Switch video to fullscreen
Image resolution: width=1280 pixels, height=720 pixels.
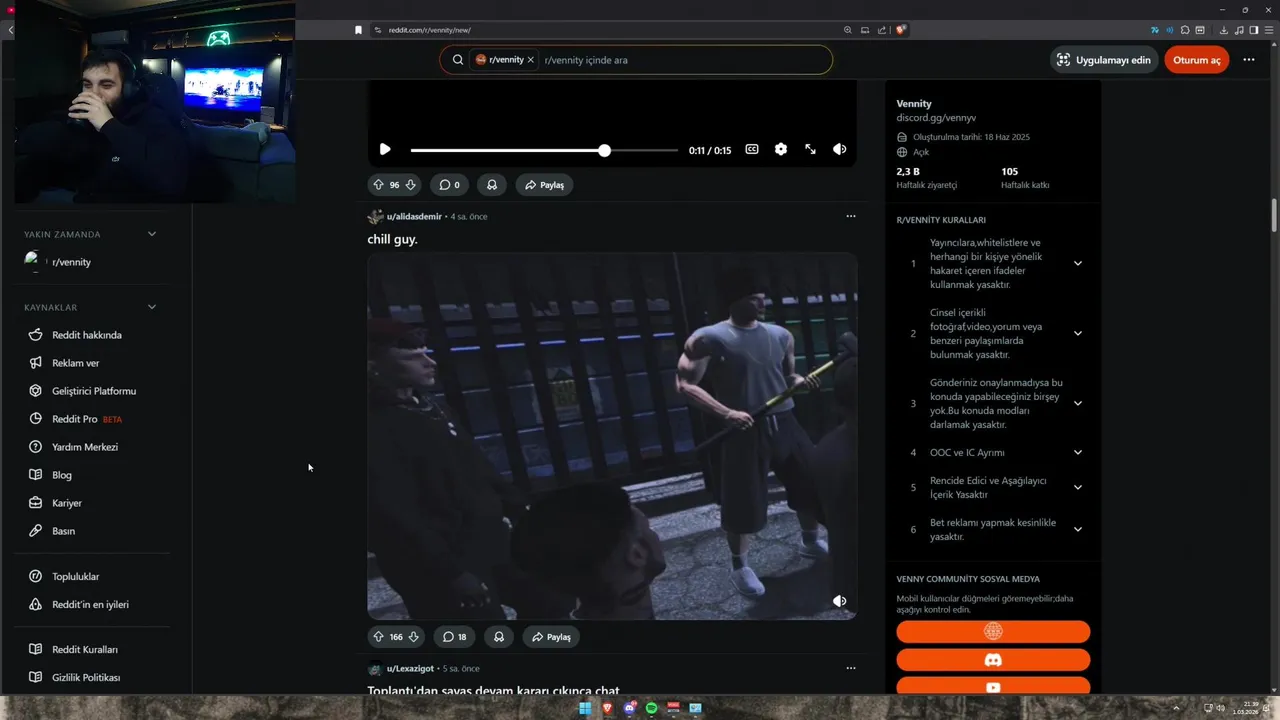pyautogui.click(x=810, y=150)
